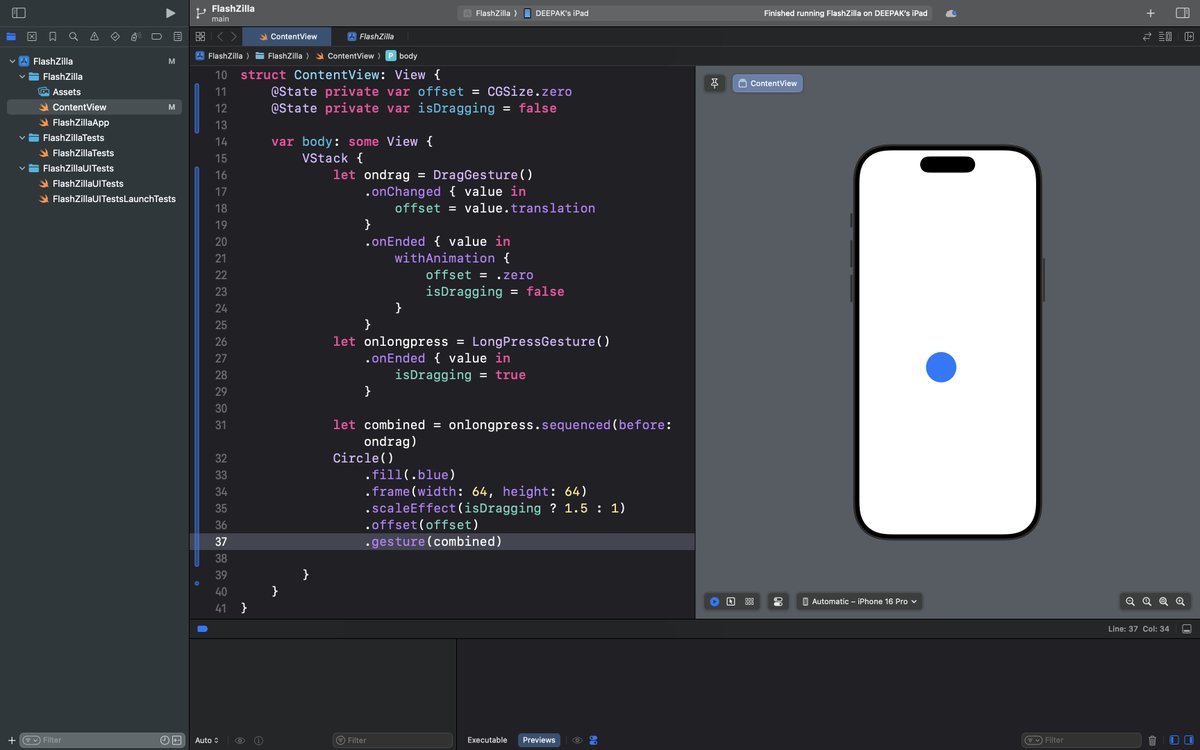The height and width of the screenshot is (750, 1200).
Task: Toggle the inspectors panel on right
Action: click(x=1182, y=13)
